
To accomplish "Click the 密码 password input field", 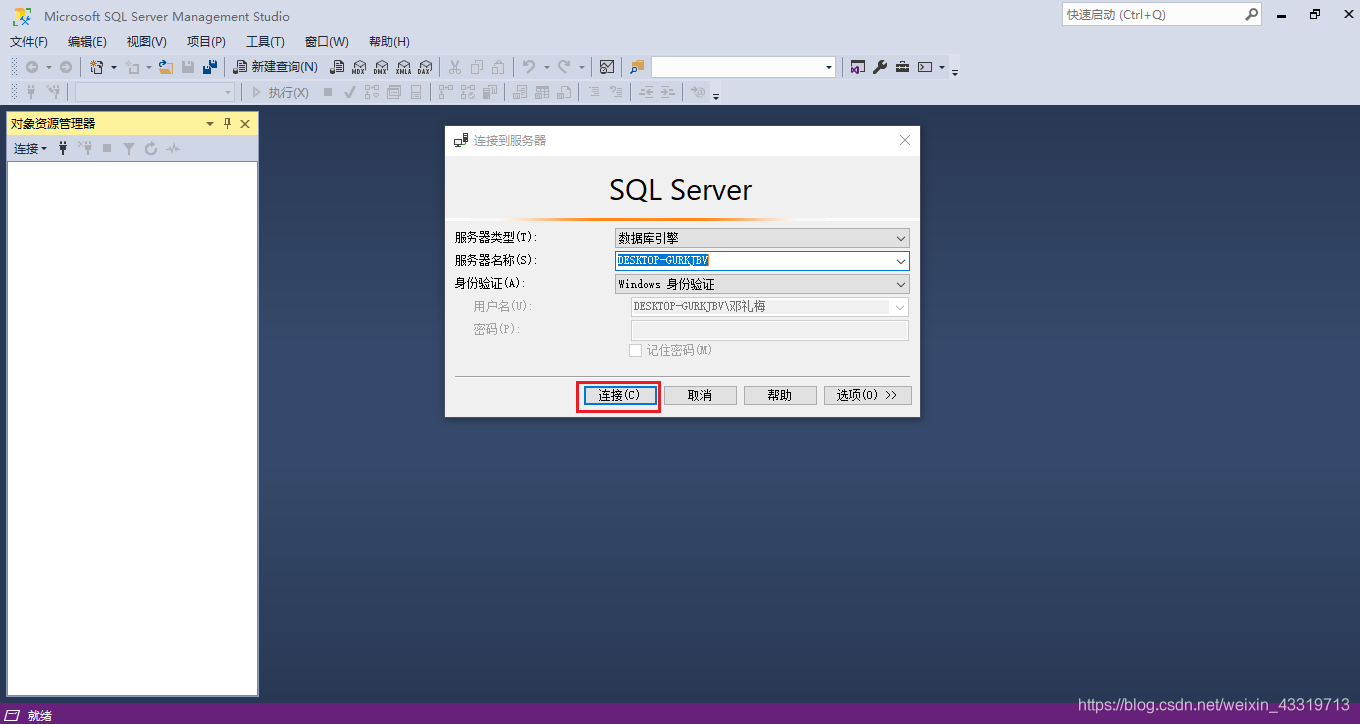I will point(770,330).
